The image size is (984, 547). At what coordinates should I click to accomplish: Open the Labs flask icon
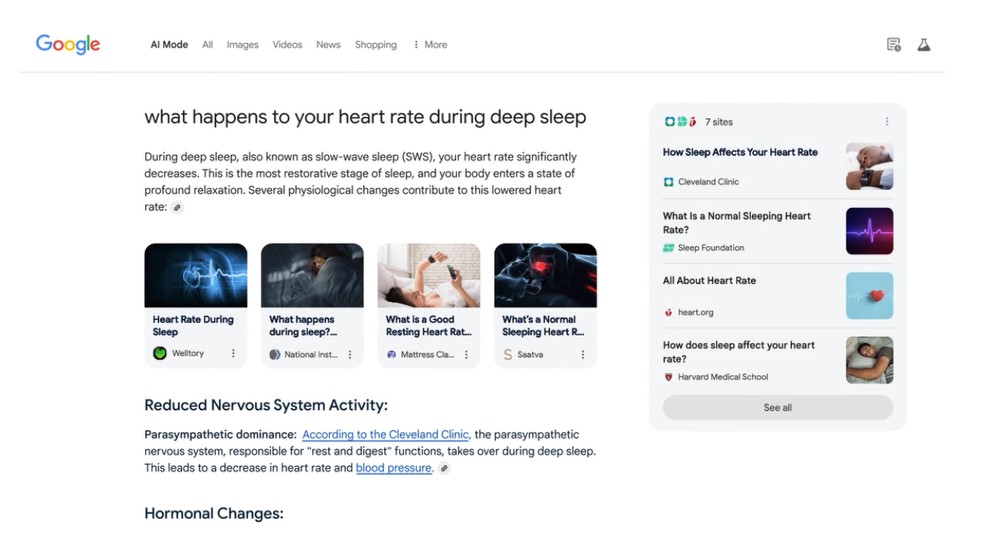[x=924, y=45]
